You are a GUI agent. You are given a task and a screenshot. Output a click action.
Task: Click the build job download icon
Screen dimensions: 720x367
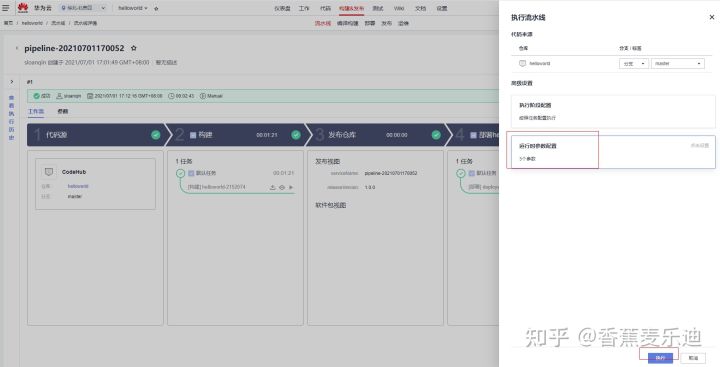[x=272, y=187]
